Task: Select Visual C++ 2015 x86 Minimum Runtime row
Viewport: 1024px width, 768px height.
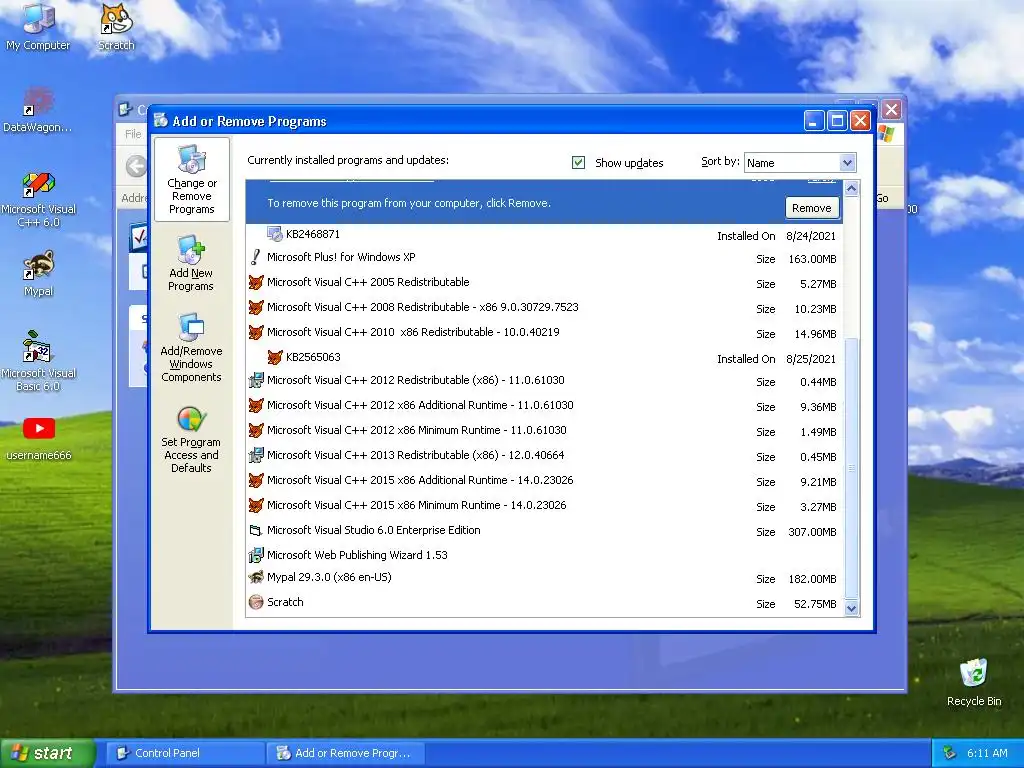Action: coord(543,505)
